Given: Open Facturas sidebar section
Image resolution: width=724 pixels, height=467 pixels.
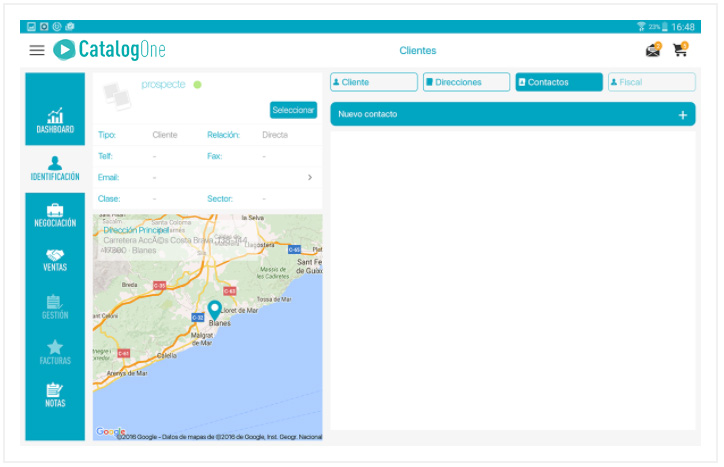Looking at the screenshot, I should click(x=55, y=352).
